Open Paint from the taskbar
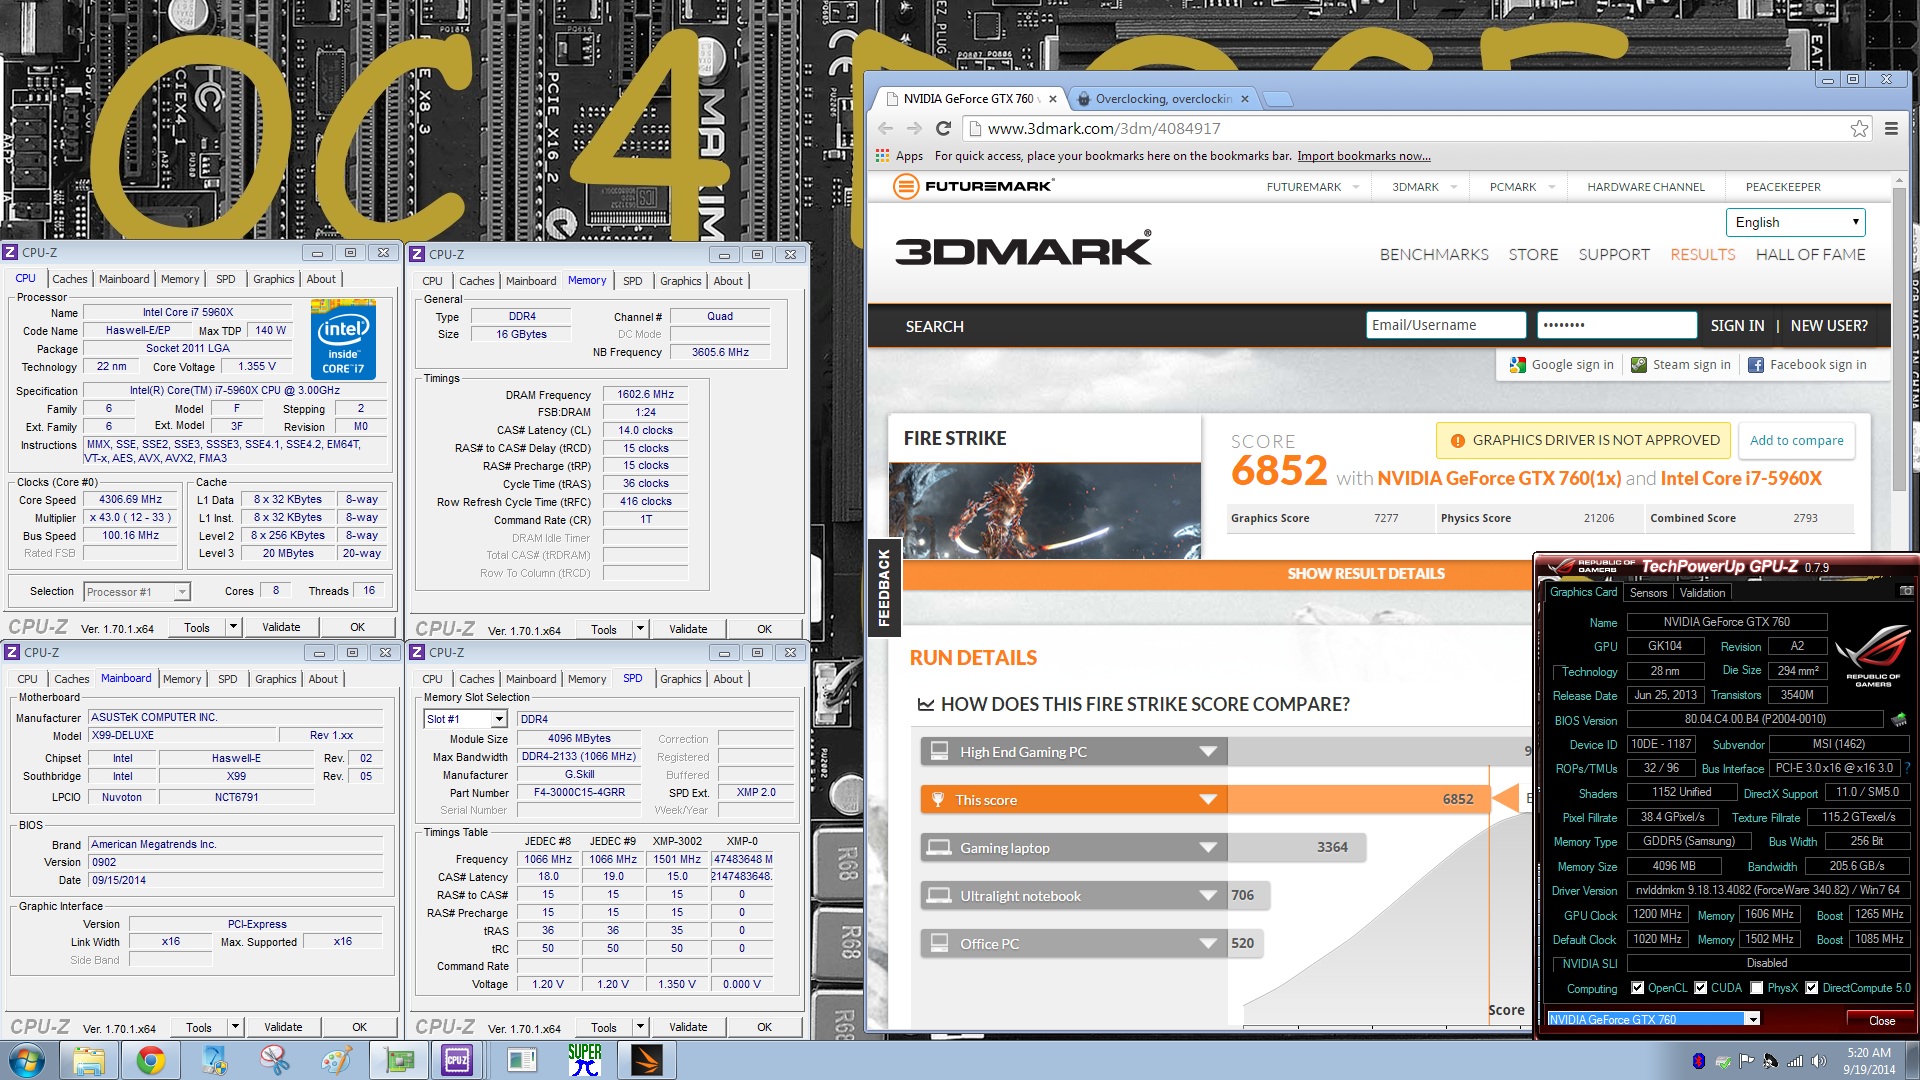The image size is (1920, 1080). pos(336,1060)
